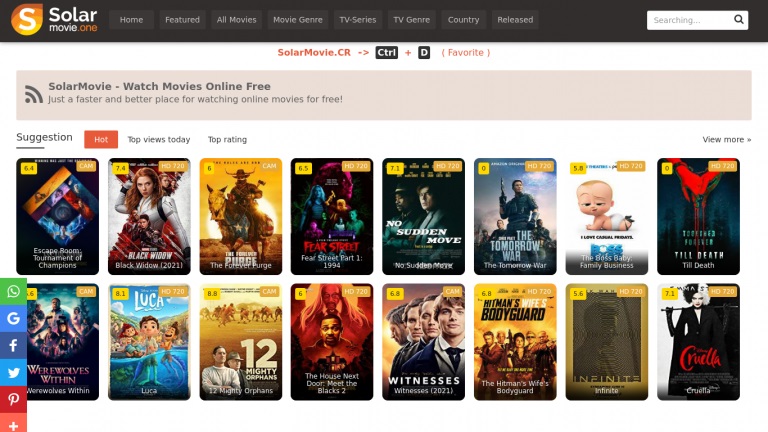This screenshot has height=432, width=768.
Task: Click SolarMovie - Watch Movies Online Free heading
Action: point(159,86)
